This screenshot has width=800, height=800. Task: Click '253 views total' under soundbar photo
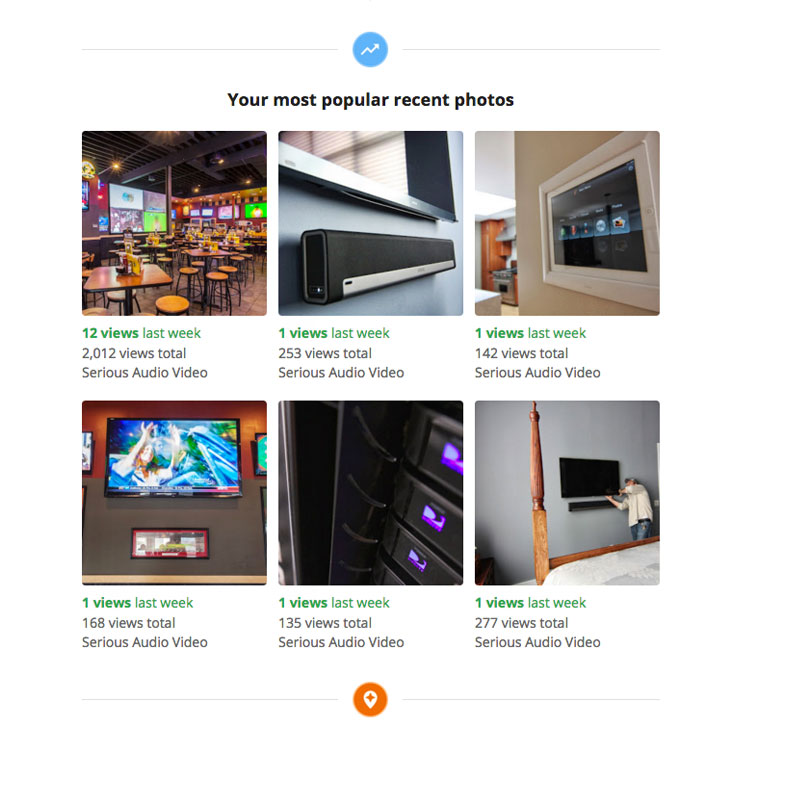tap(325, 353)
